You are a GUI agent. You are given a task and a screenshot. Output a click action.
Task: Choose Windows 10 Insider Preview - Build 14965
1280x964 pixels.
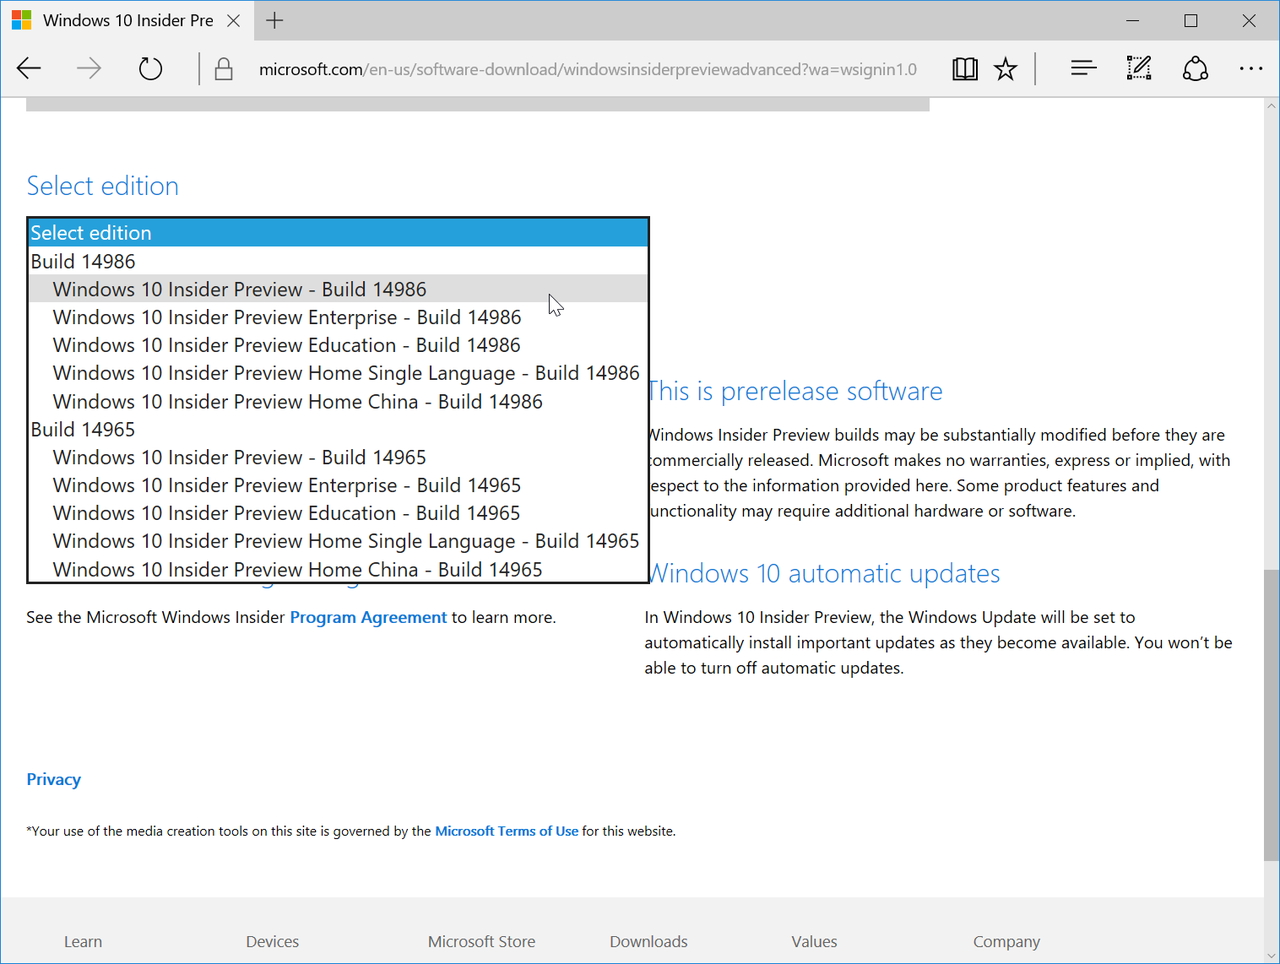coord(240,457)
